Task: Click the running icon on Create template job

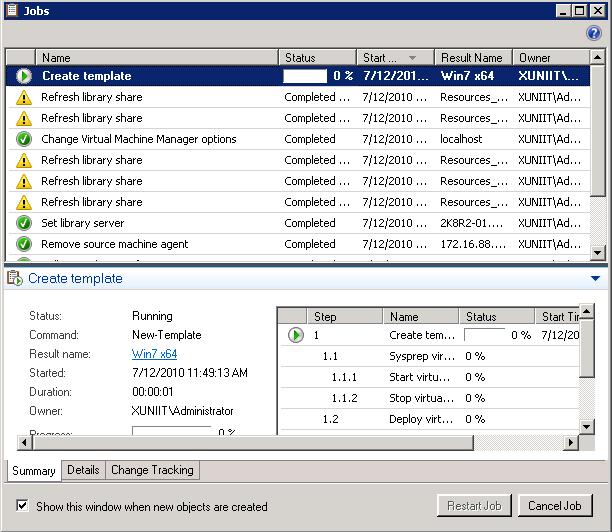Action: pyautogui.click(x=24, y=76)
